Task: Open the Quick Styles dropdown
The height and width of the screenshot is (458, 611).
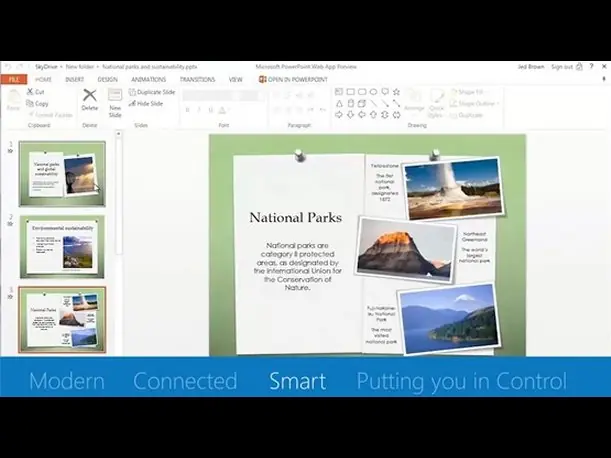Action: [x=436, y=103]
